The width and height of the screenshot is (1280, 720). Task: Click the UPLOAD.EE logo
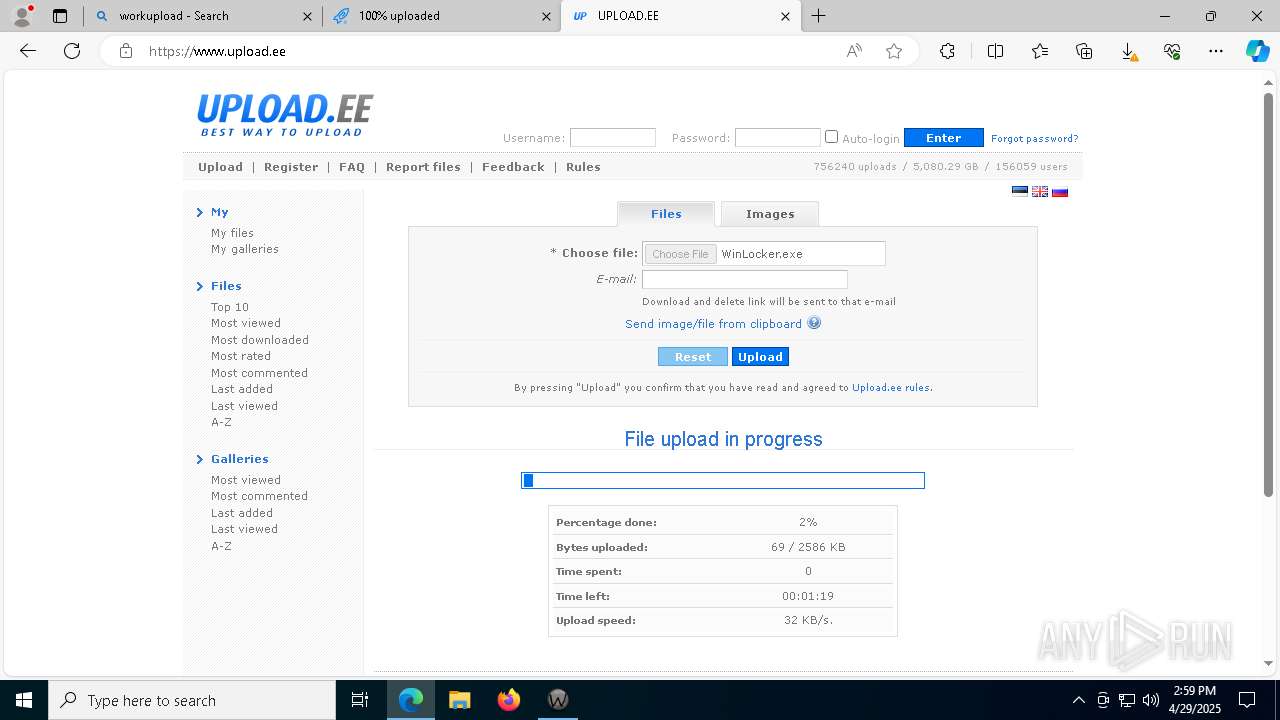coord(284,115)
